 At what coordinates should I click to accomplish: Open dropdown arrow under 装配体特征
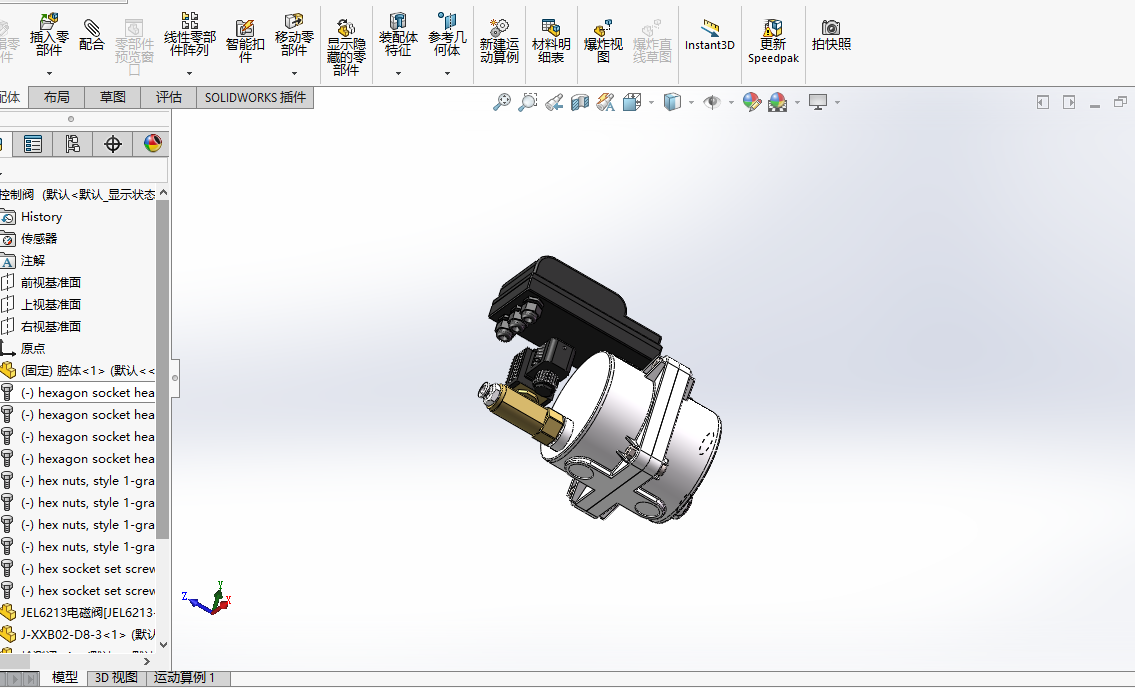click(398, 73)
